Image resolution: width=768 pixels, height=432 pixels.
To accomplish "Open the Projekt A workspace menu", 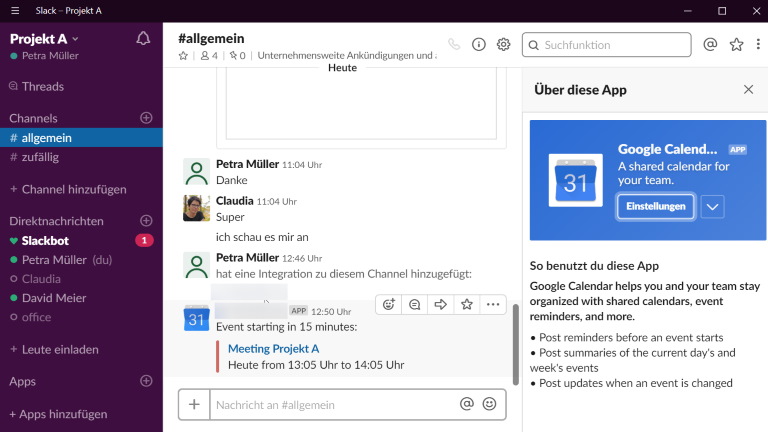I will click(x=44, y=38).
